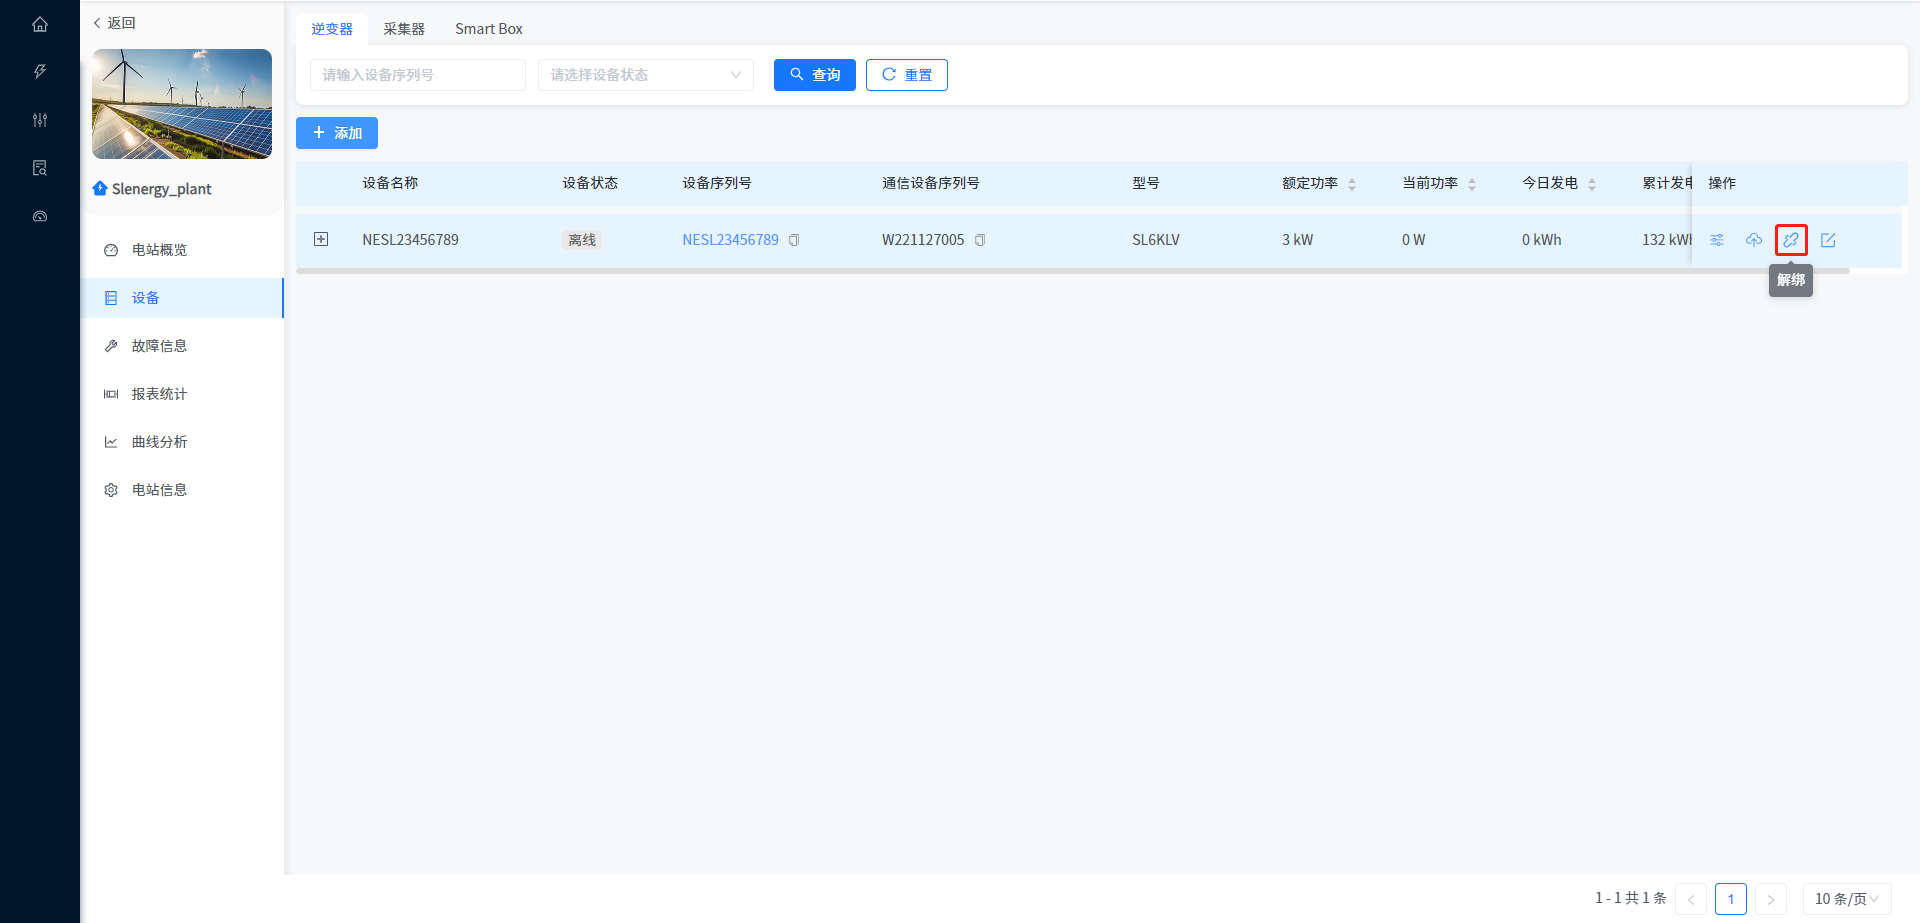Image resolution: width=1920 pixels, height=923 pixels.
Task: Expand the NESL23456789 device row
Action: click(321, 239)
